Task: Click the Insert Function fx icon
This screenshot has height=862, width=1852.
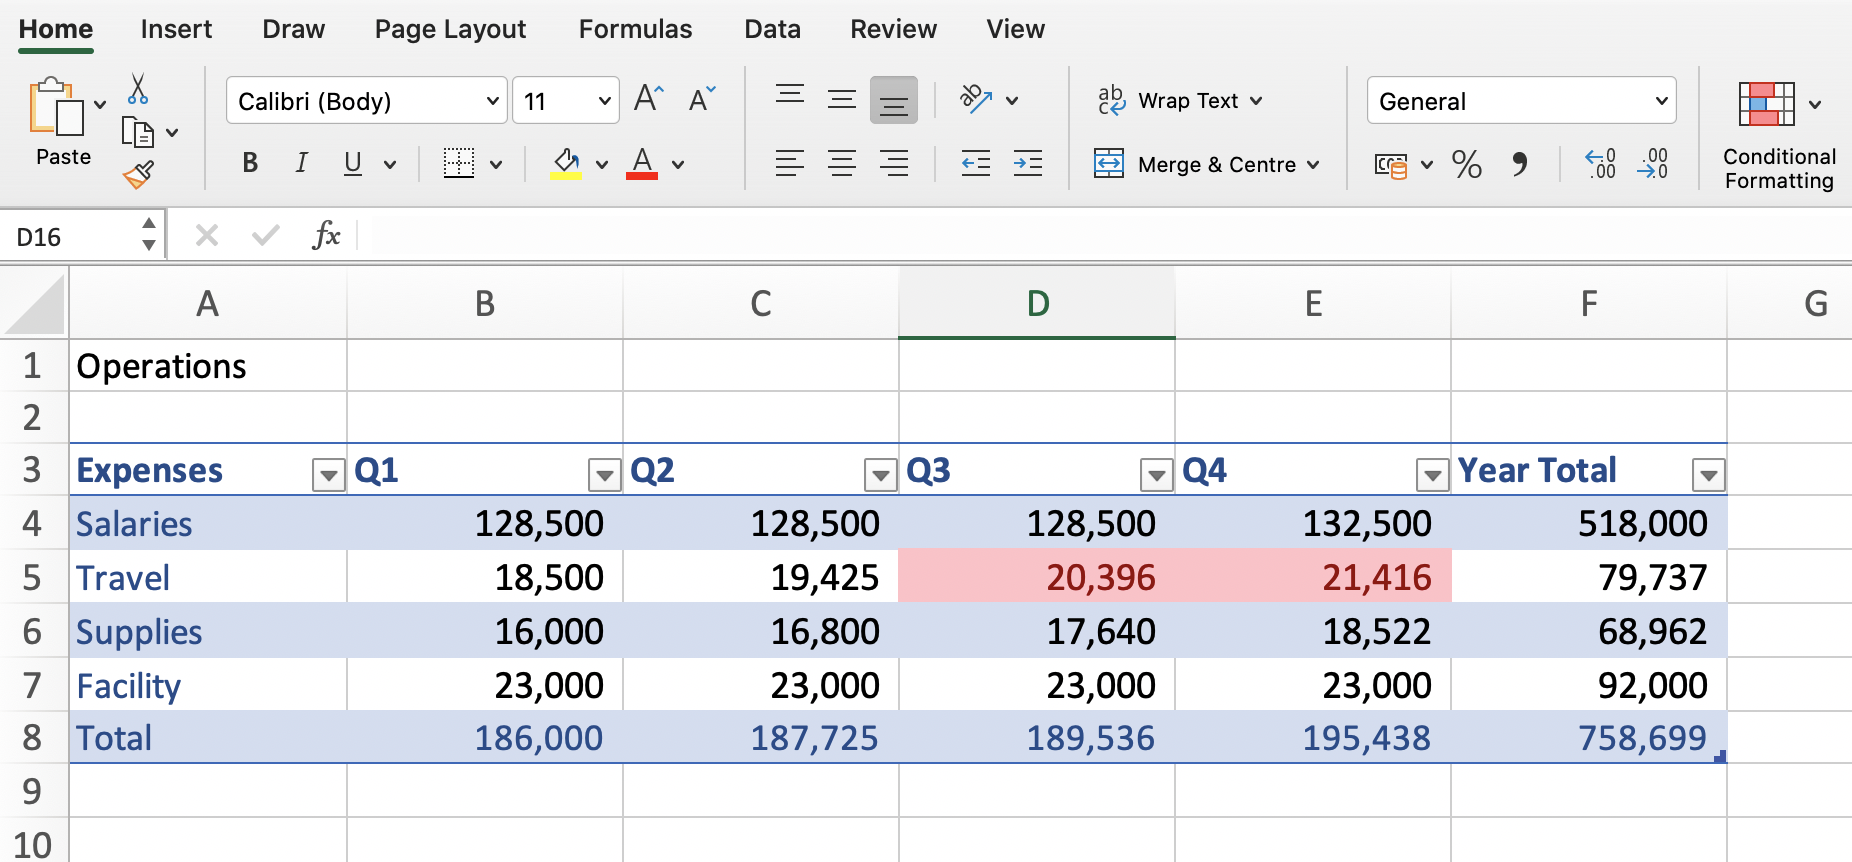Action: click(x=326, y=236)
